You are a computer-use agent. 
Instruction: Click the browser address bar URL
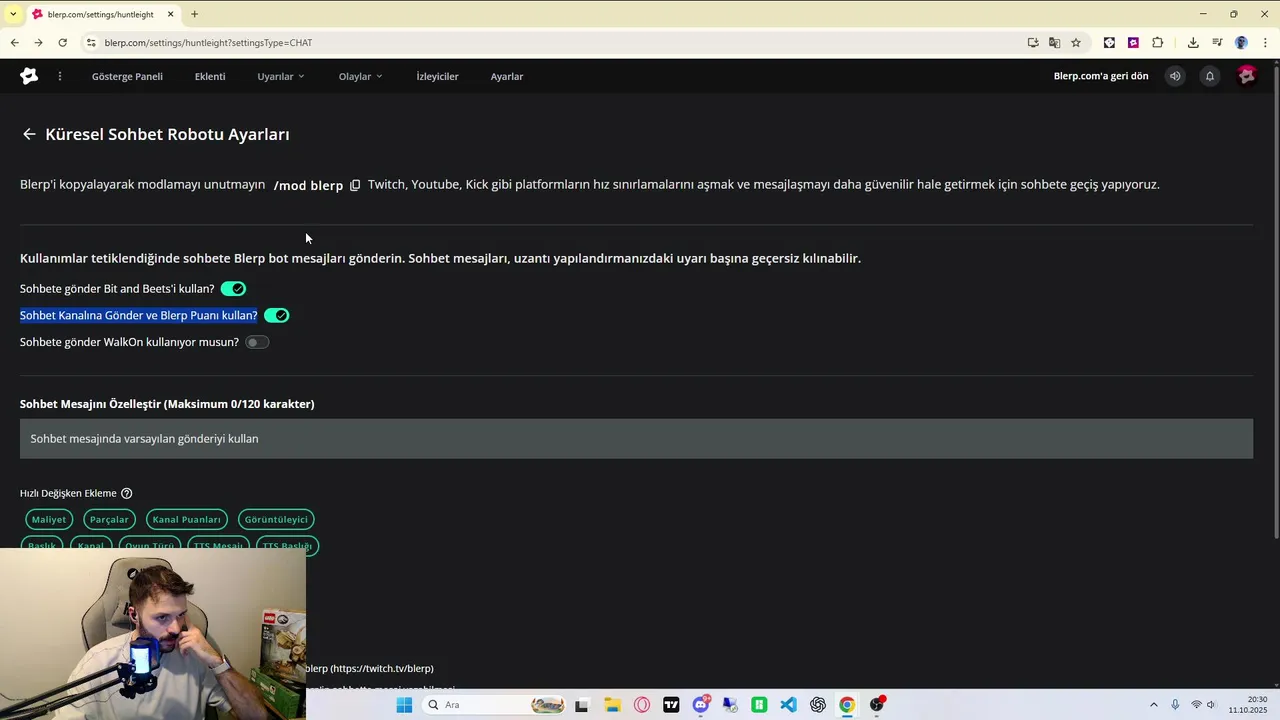pyautogui.click(x=208, y=43)
